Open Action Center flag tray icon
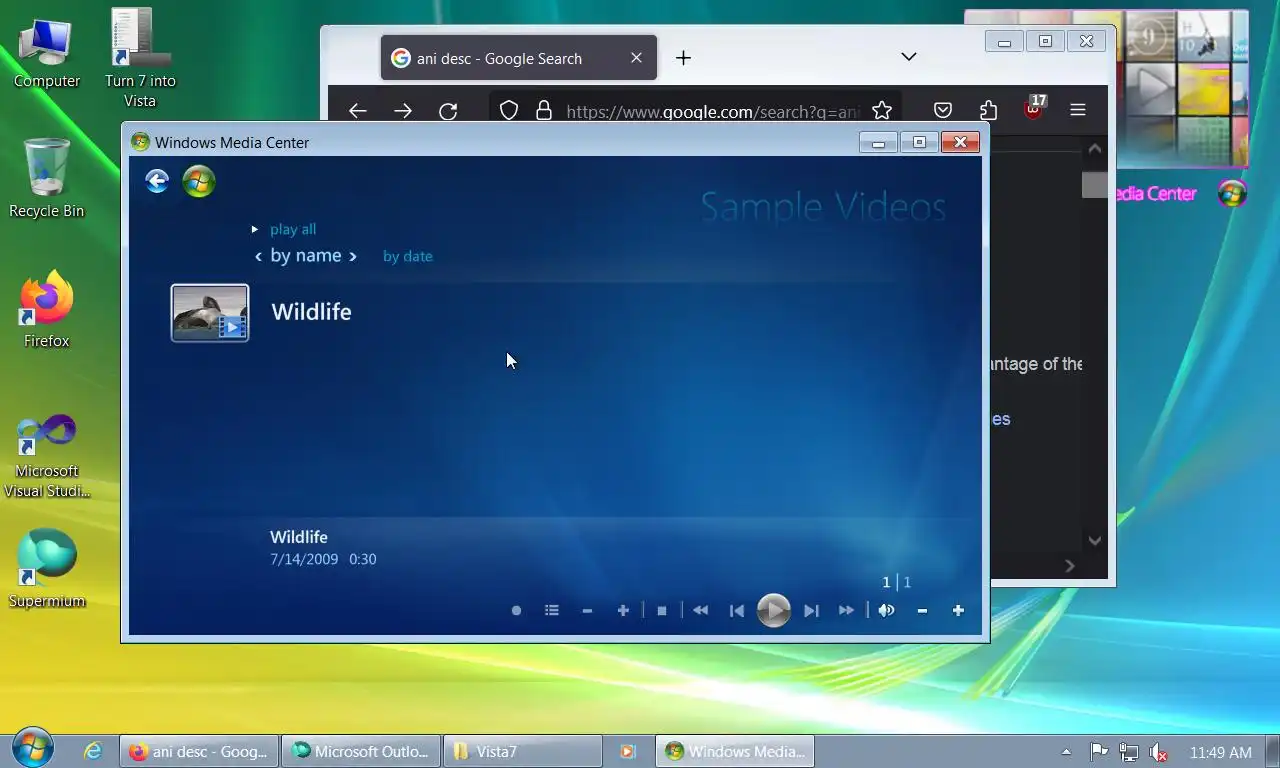 pos(1098,752)
